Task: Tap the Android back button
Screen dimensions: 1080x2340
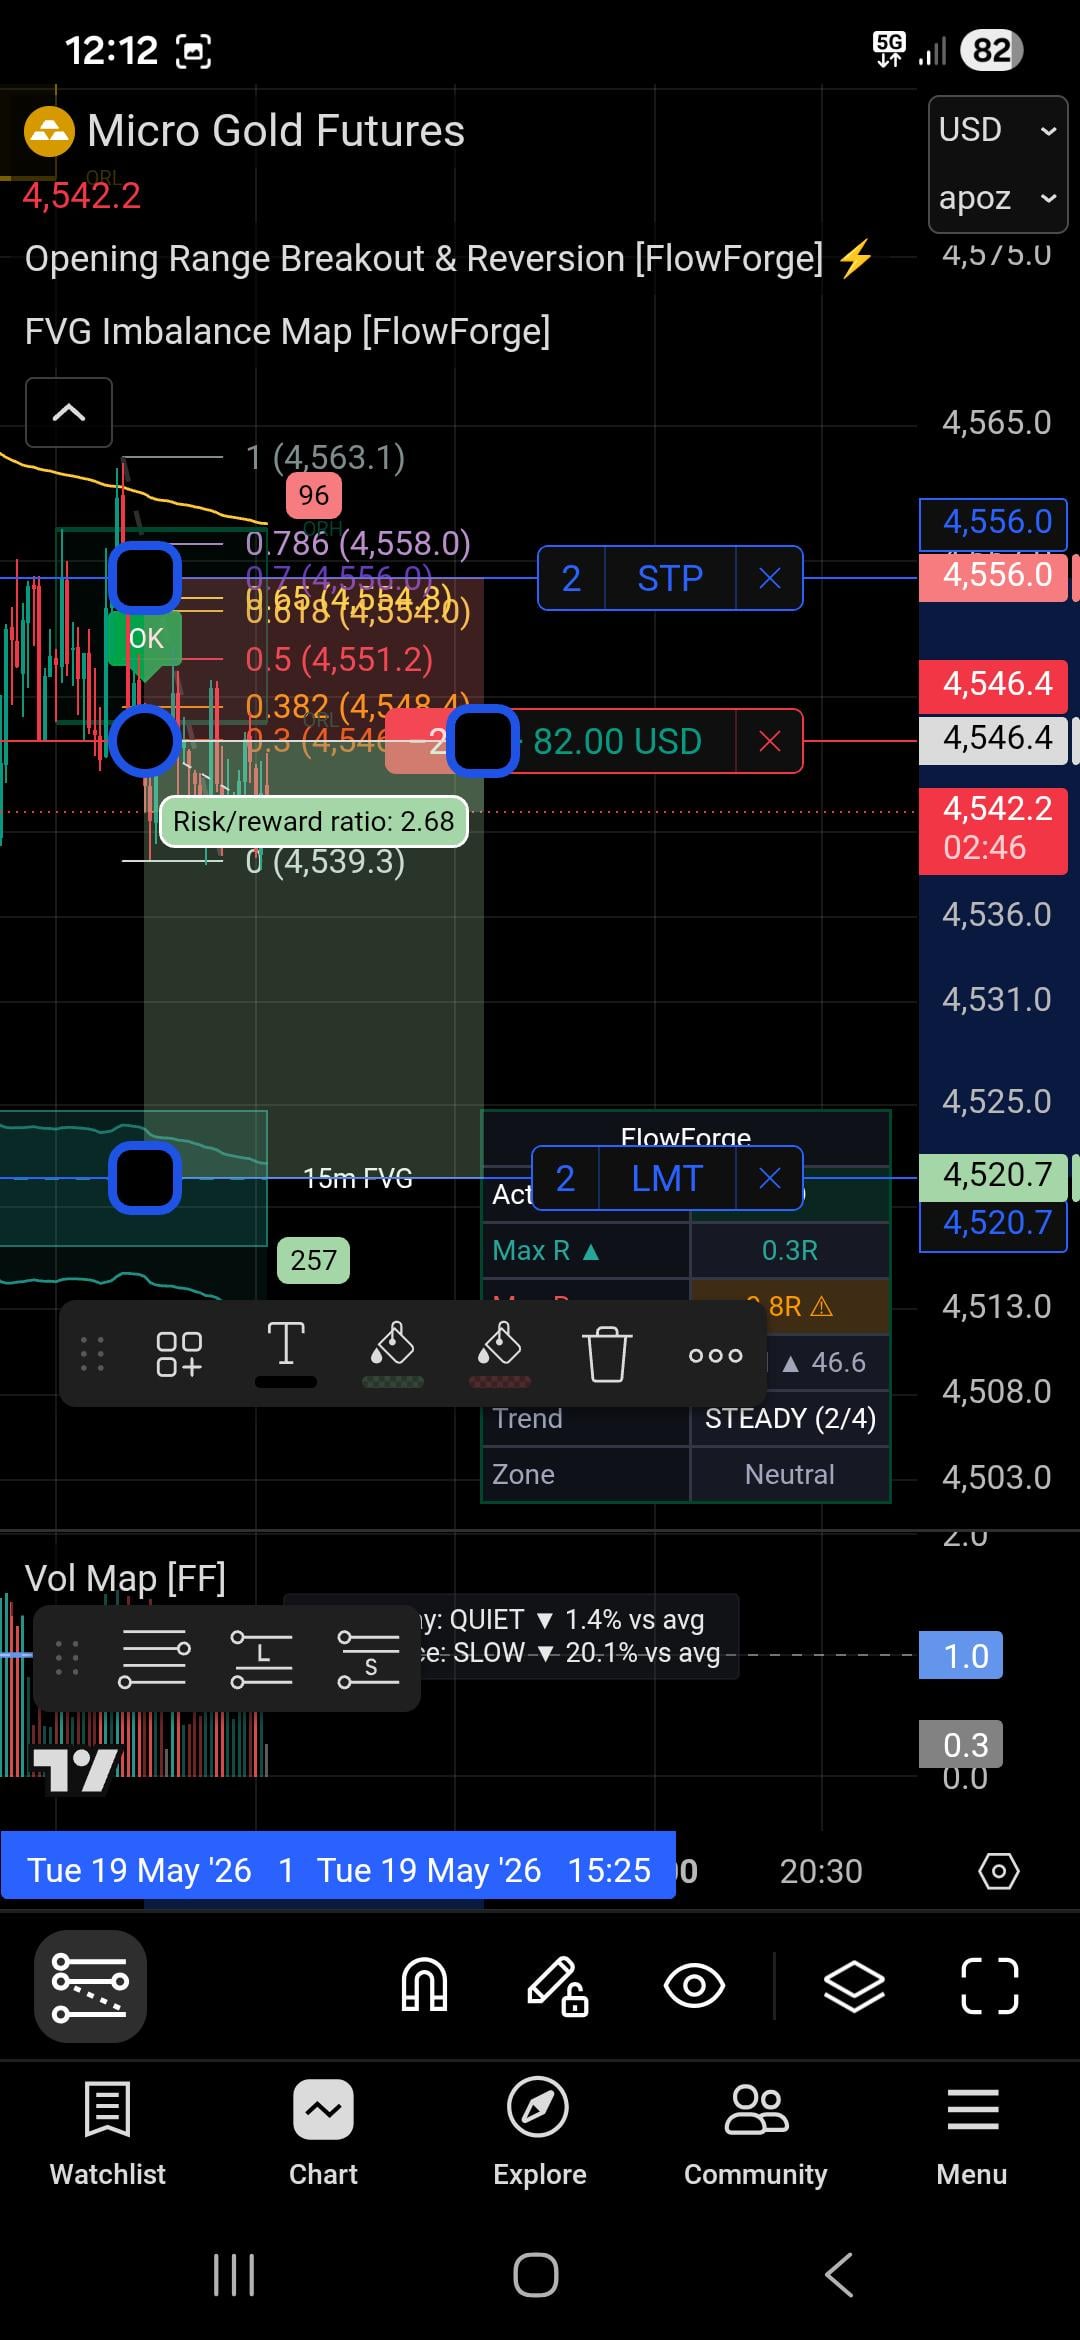Action: click(x=839, y=2275)
